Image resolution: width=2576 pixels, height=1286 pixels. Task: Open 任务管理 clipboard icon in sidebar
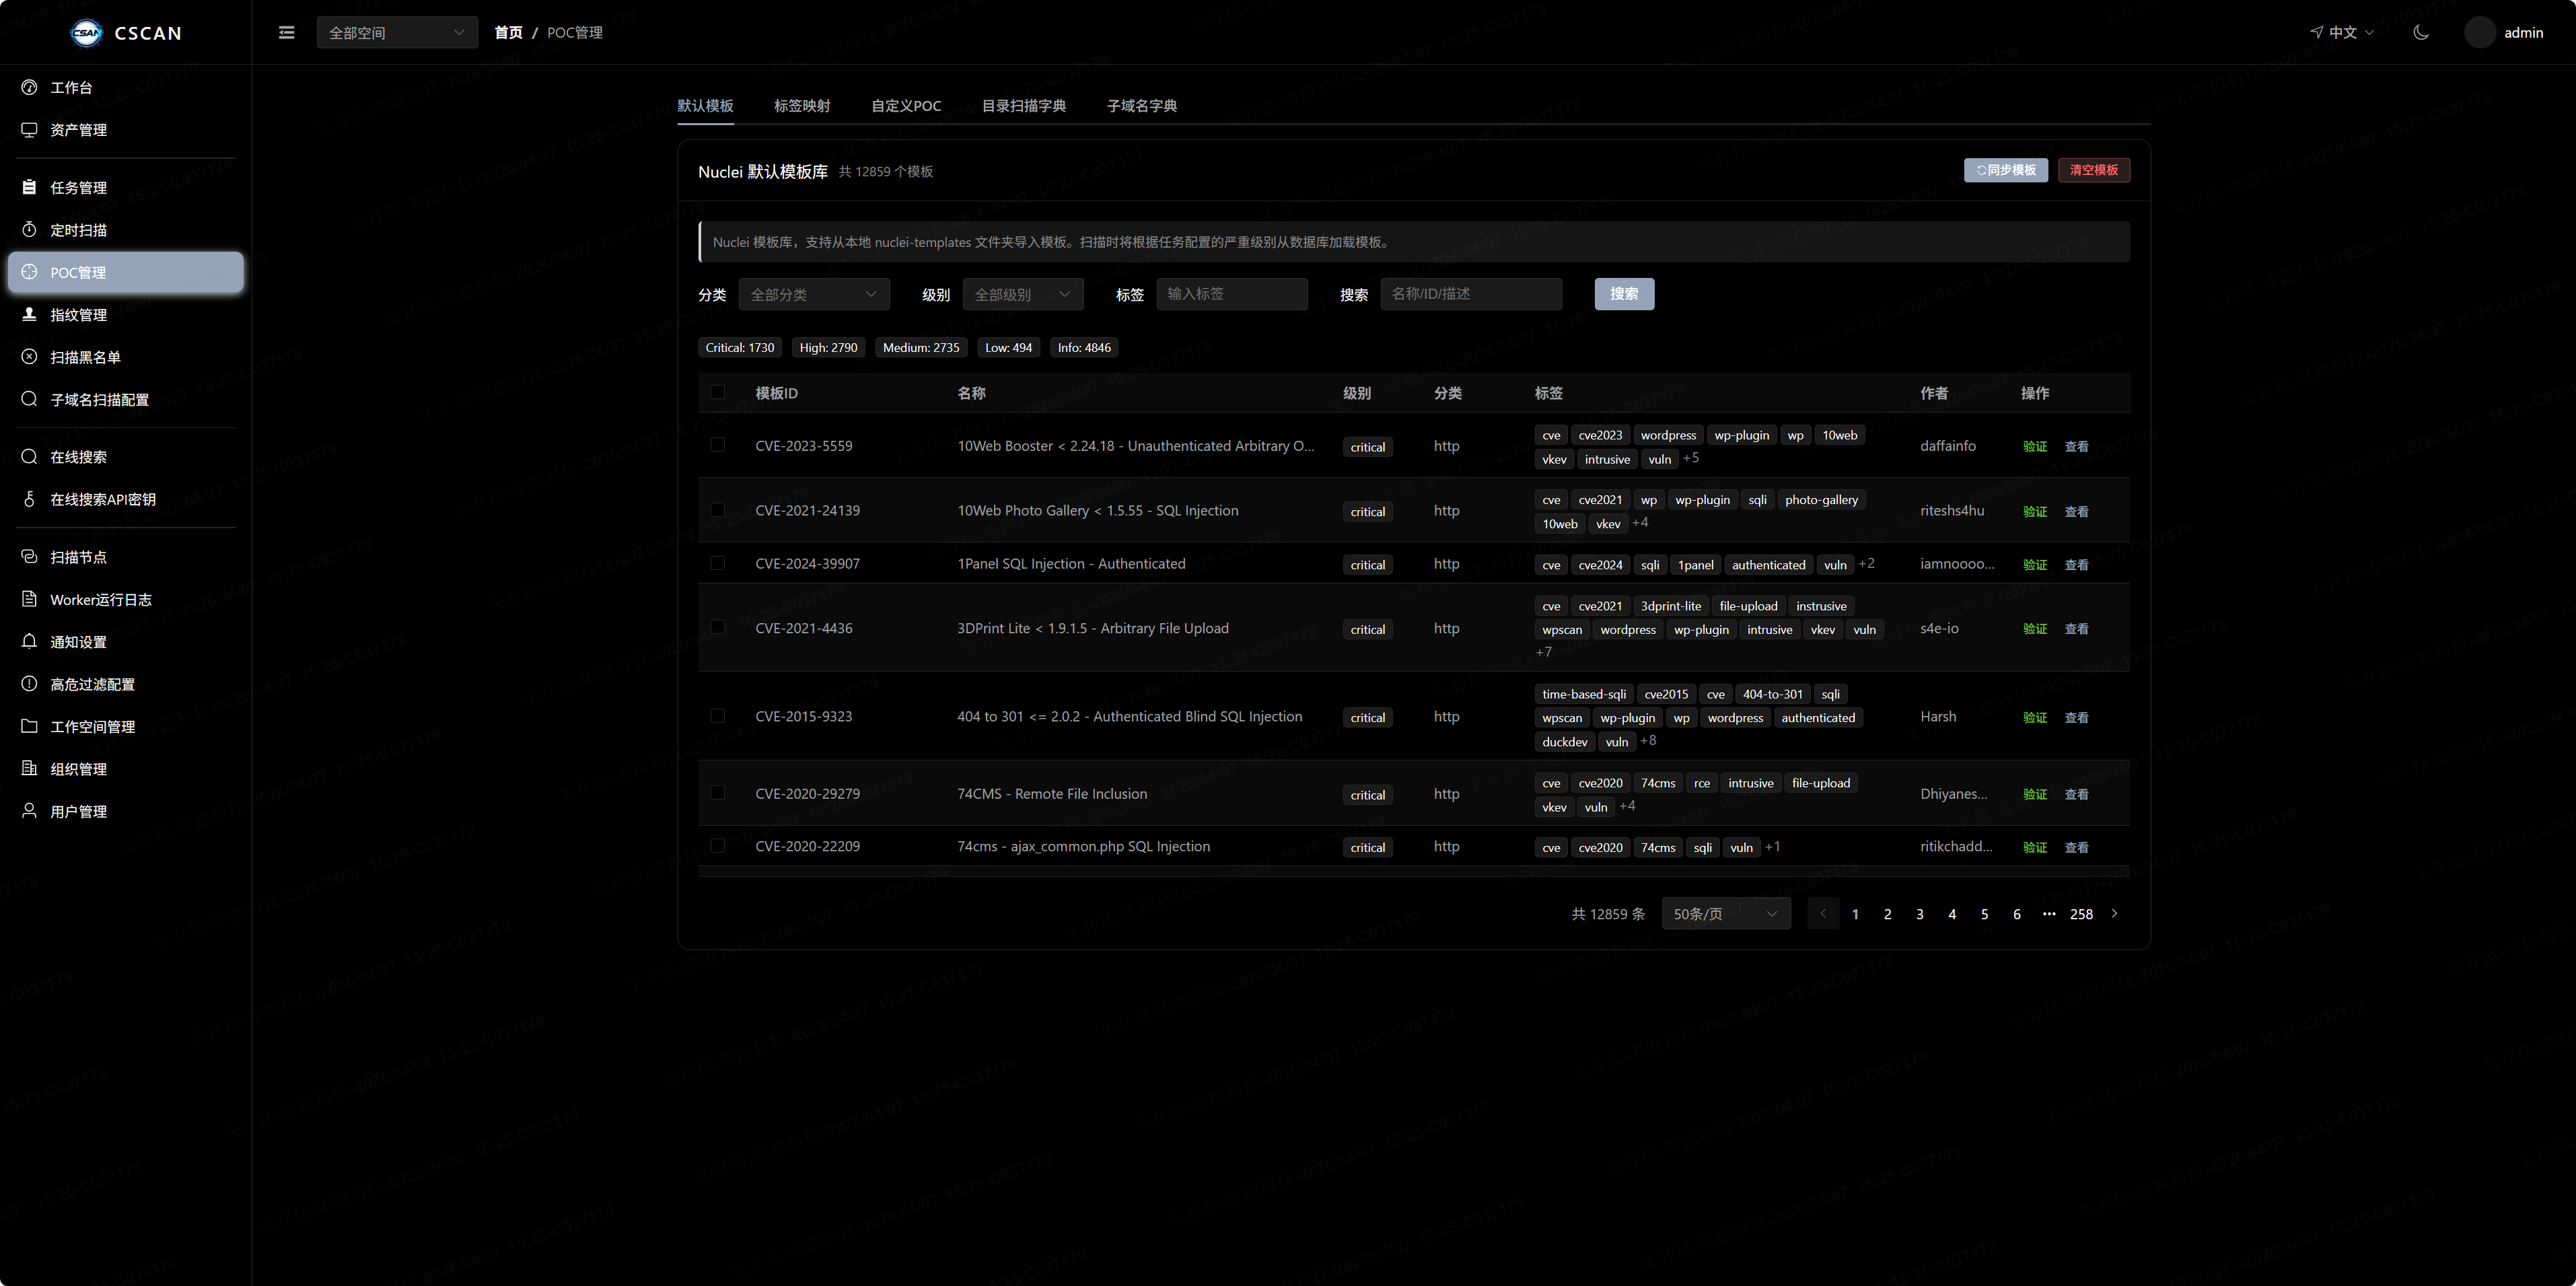tap(29, 187)
